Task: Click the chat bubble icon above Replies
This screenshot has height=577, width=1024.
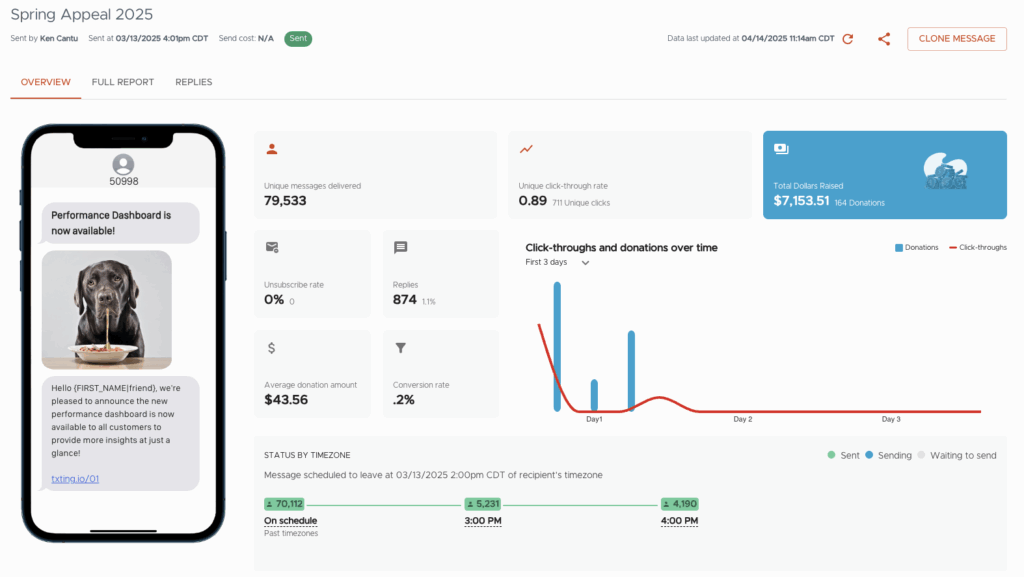Action: click(400, 247)
